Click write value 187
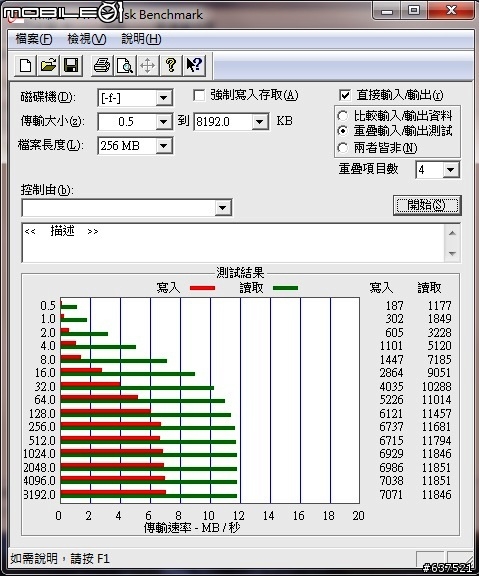Viewport: 479px width, 576px height. (395, 306)
